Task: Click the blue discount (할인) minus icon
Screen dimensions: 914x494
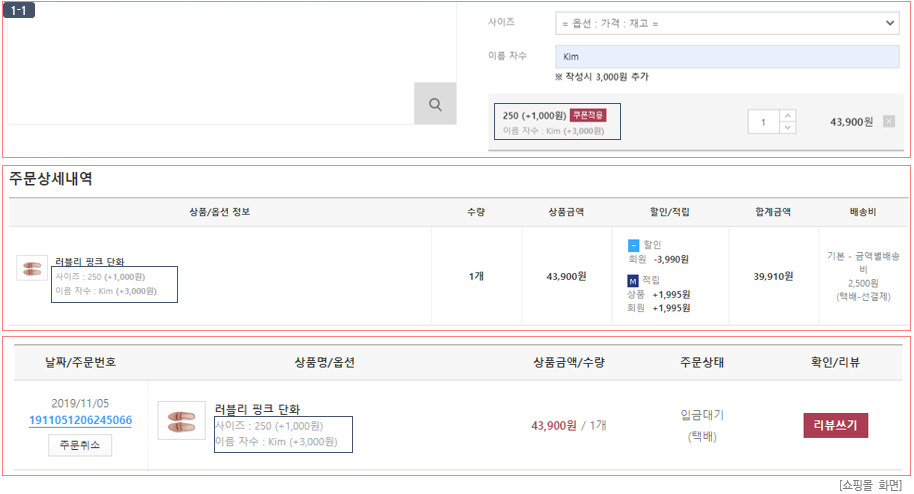Action: click(633, 245)
